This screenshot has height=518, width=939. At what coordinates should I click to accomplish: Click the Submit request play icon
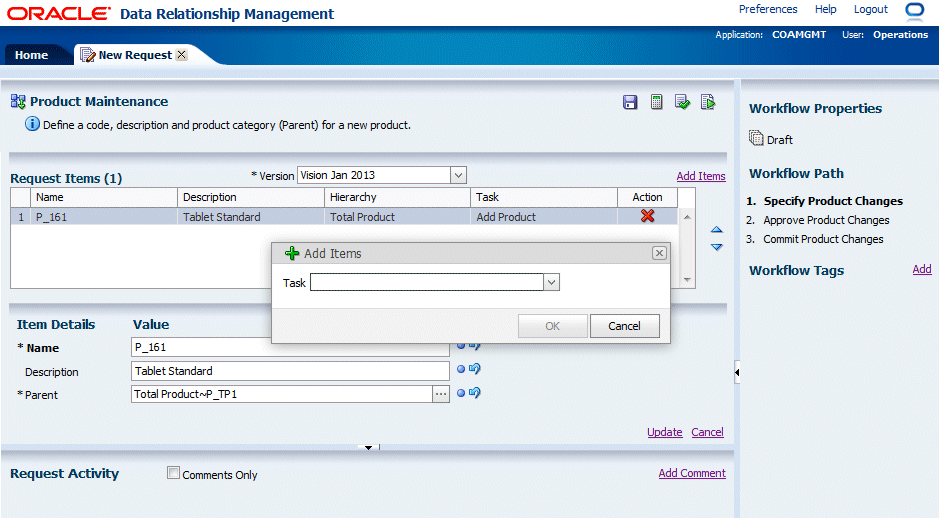[x=708, y=102]
